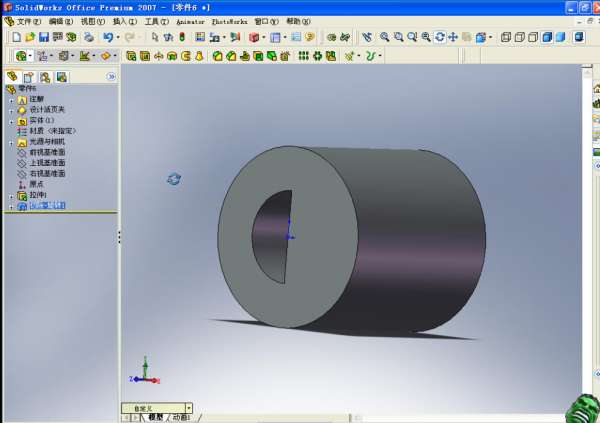Select 前视基准面 plane in feature tree

tap(47, 152)
